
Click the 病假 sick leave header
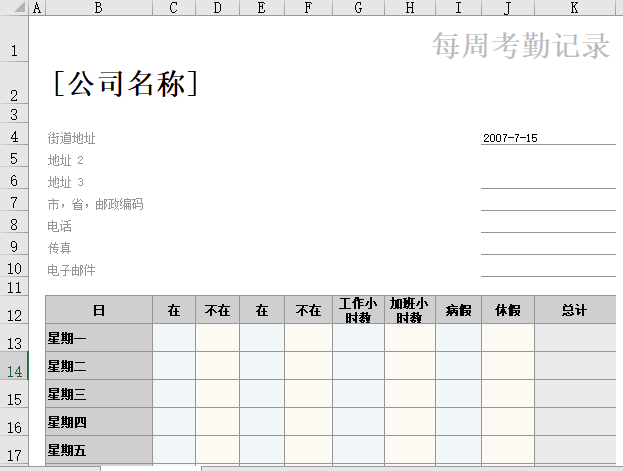click(x=458, y=311)
